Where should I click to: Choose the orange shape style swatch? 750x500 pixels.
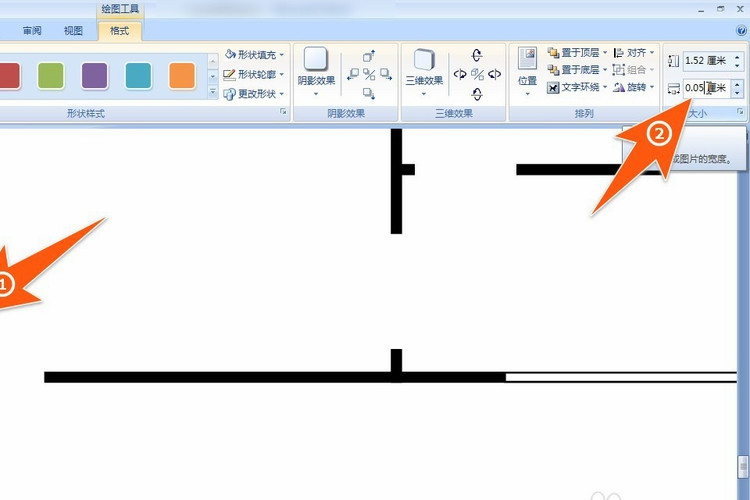[x=182, y=76]
